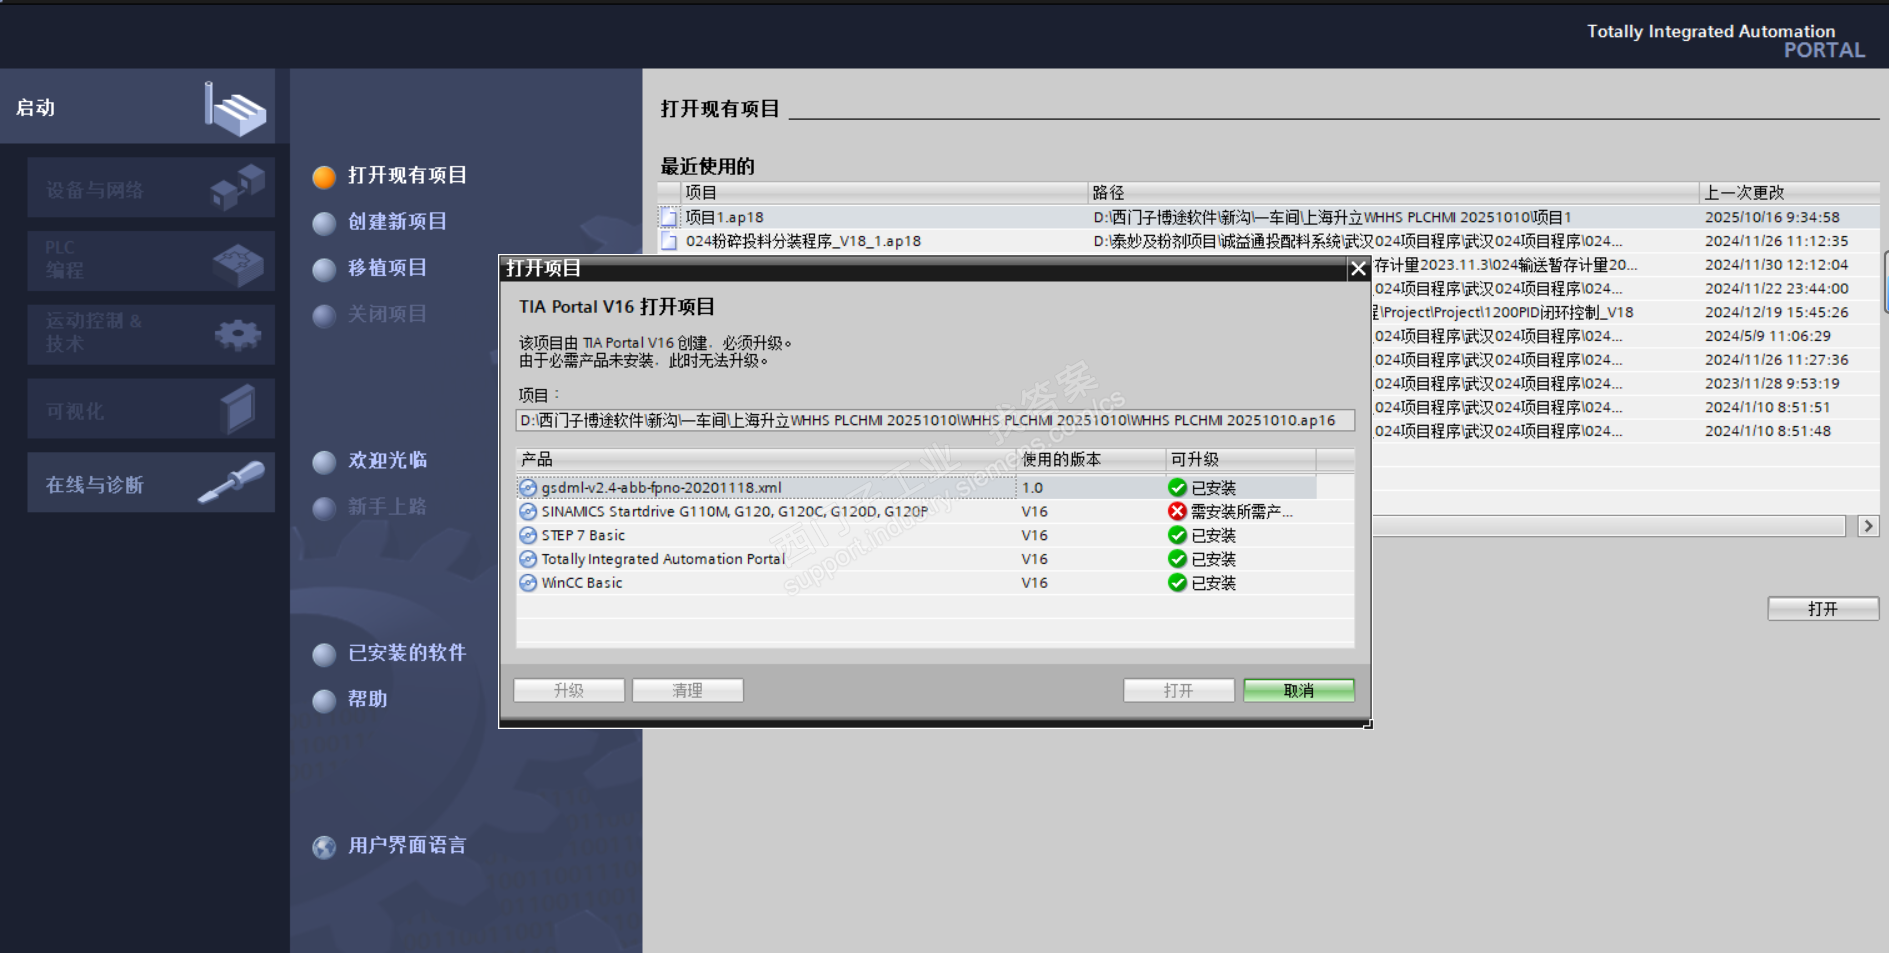
Task: Sort by 上一次更改 column header
Action: tap(1789, 193)
